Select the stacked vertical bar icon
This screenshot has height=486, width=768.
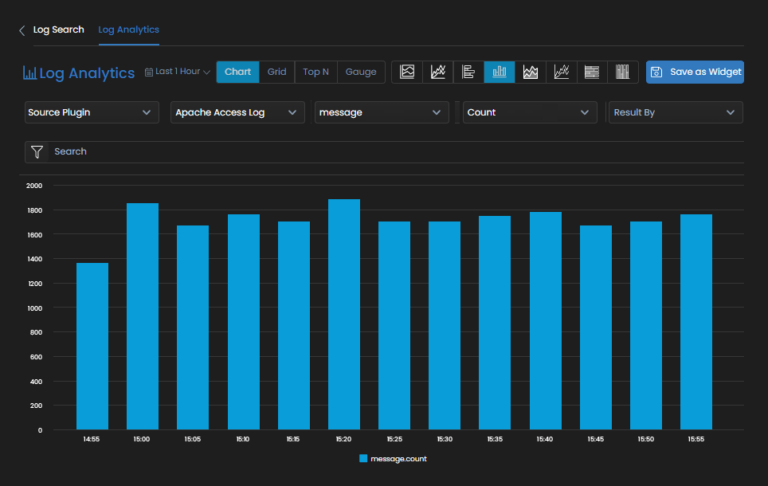pyautogui.click(x=622, y=72)
